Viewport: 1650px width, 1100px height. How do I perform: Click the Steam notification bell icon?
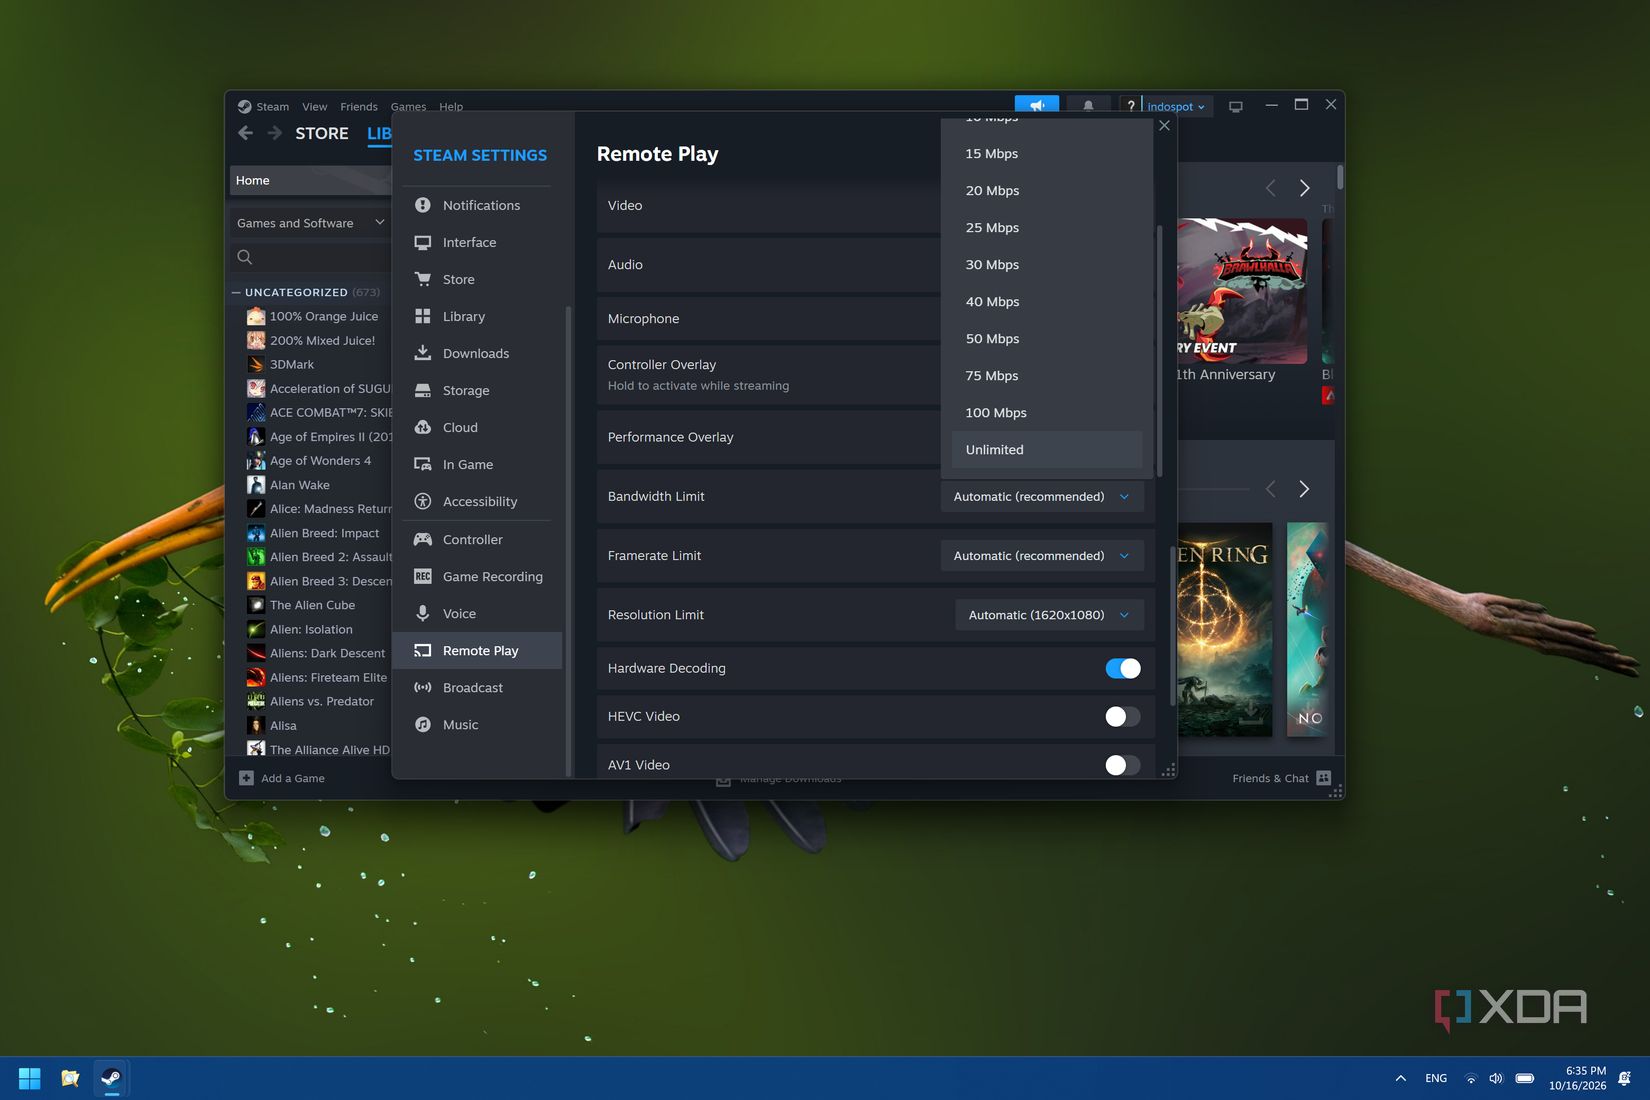pos(1088,105)
